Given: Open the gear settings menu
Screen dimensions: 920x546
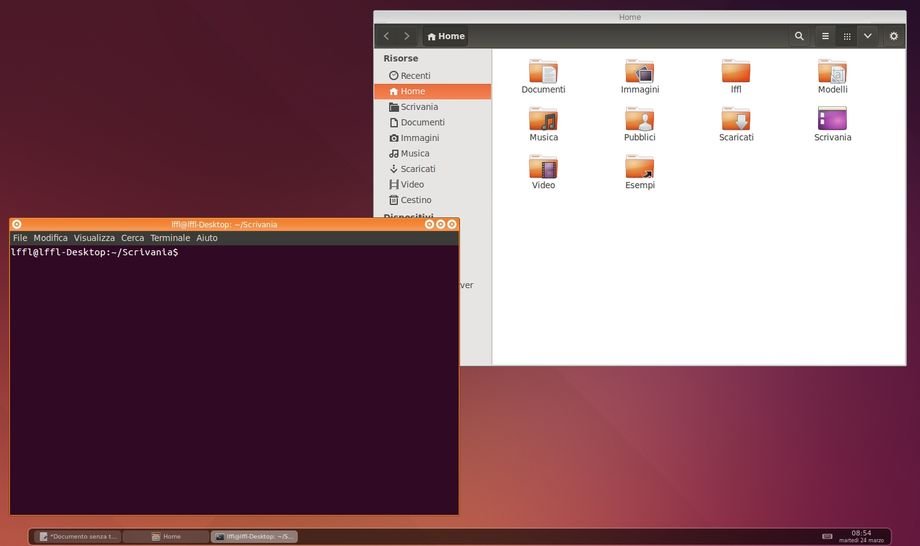Looking at the screenshot, I should (x=893, y=36).
